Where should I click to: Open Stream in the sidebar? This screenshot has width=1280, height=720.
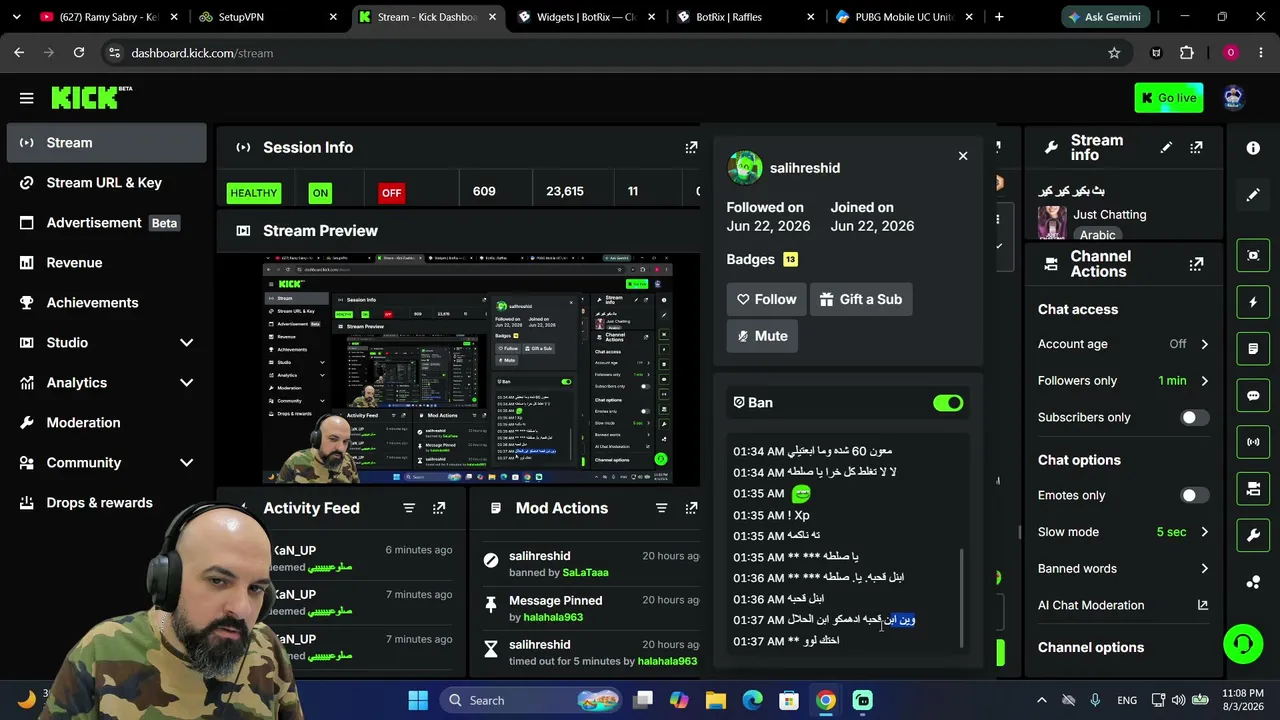tap(106, 143)
